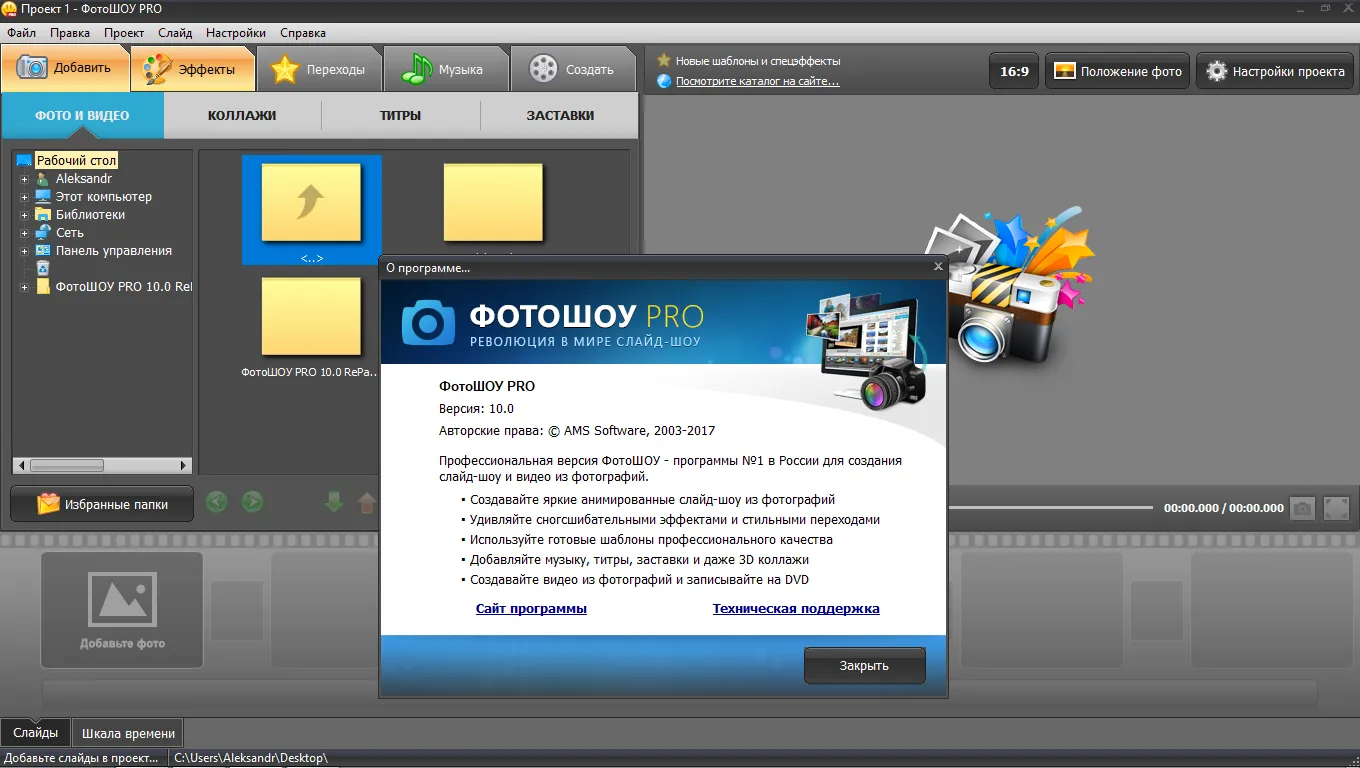Click the 00:00.000 / 00:00.000 time readout
Screen dimensions: 1360x768
pos(1224,508)
